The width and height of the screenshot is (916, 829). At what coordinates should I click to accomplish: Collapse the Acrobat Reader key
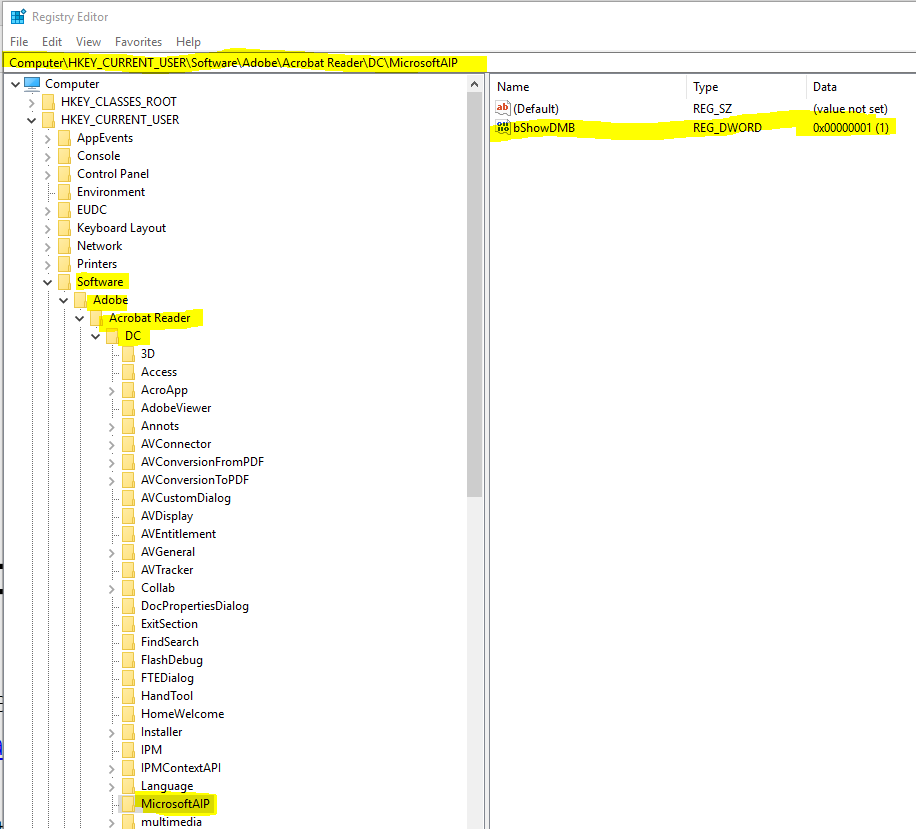click(79, 318)
